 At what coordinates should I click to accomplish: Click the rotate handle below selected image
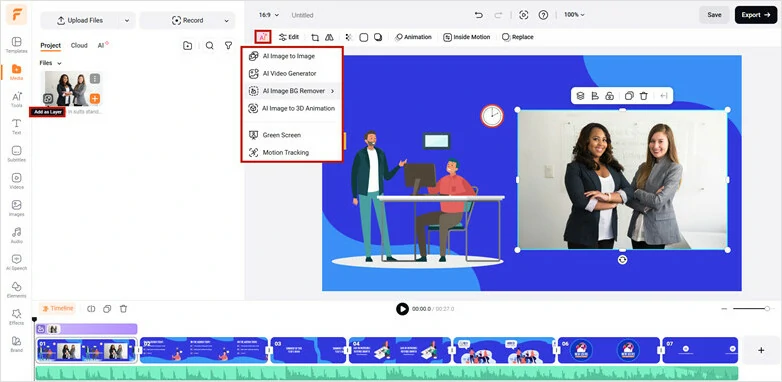tap(622, 259)
